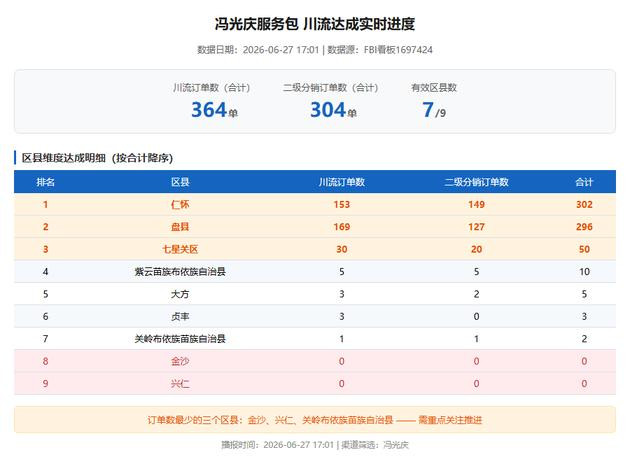Click rank 7 in the 关岭 row
This screenshot has height=464, width=630.
pos(45,339)
